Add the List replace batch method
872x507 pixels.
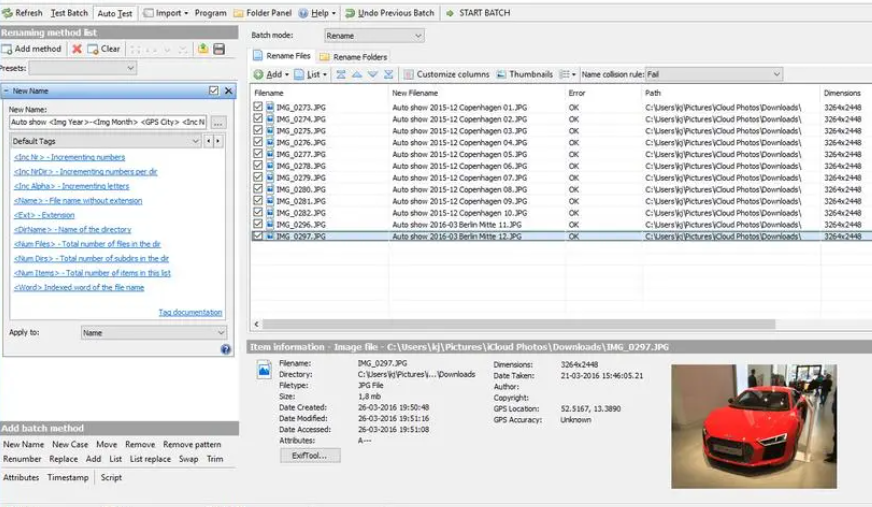pyautogui.click(x=150, y=459)
